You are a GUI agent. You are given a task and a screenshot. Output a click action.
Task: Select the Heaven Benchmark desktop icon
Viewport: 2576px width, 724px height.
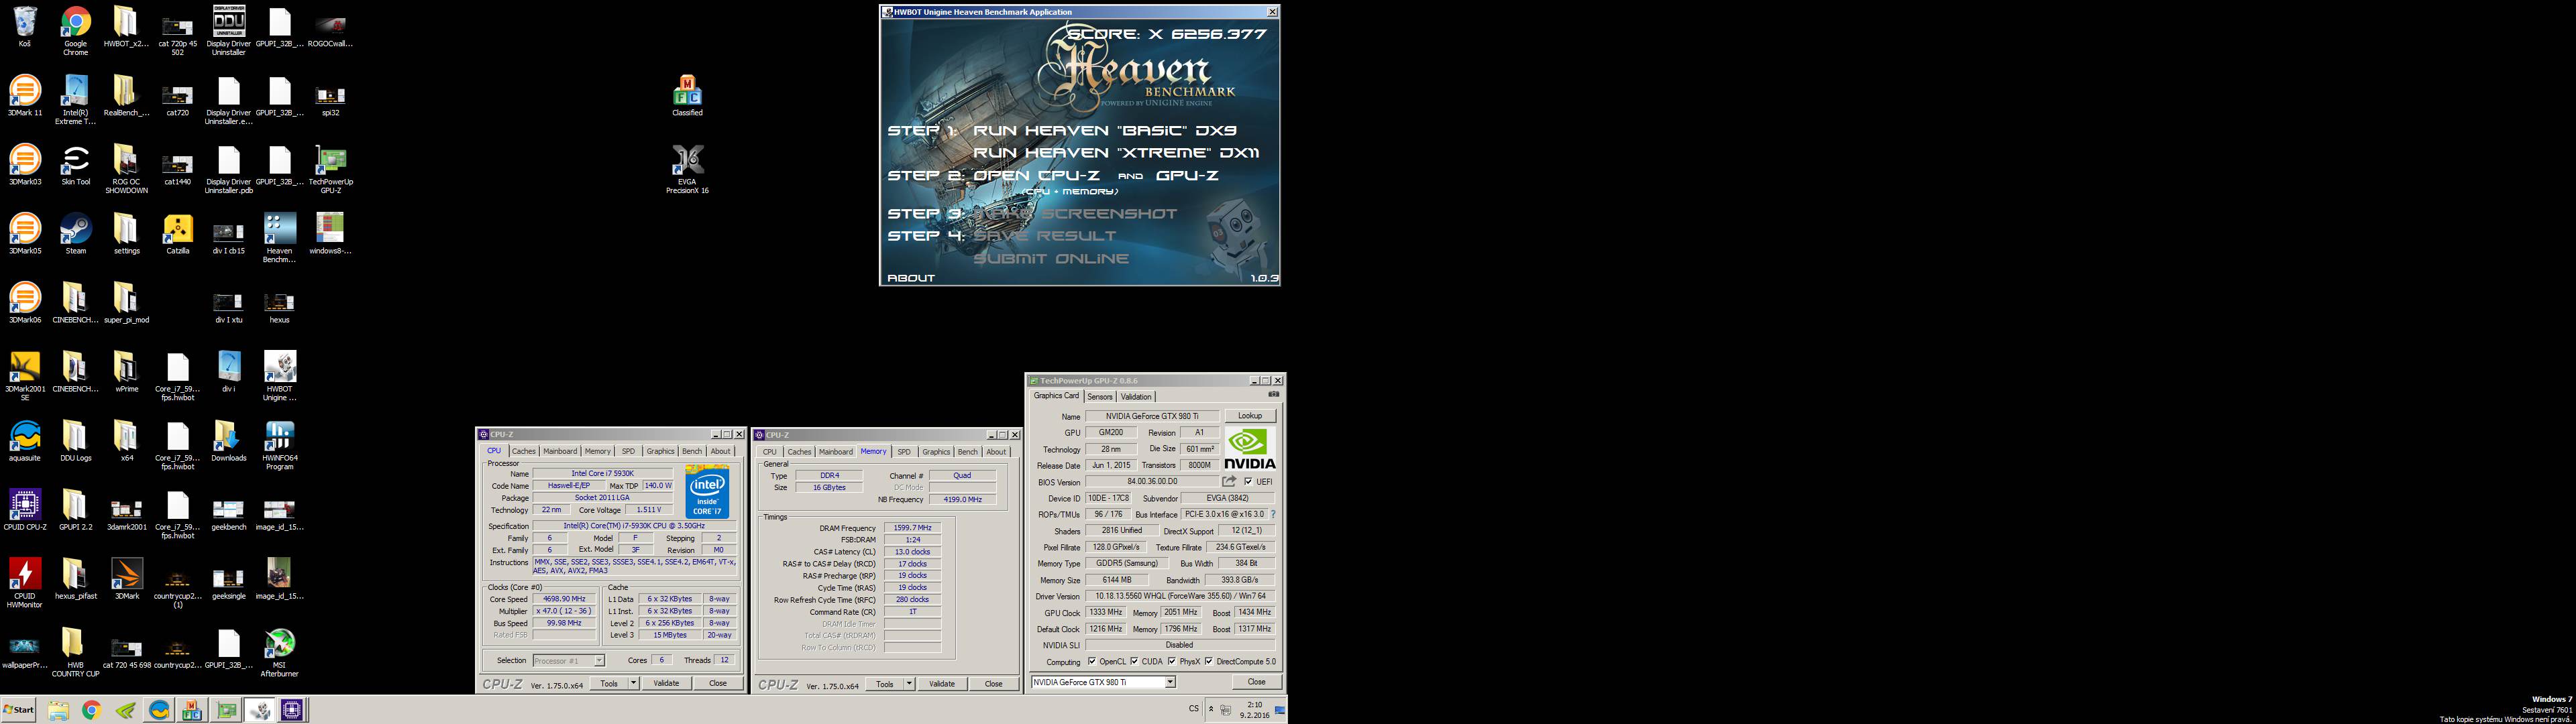[x=280, y=238]
